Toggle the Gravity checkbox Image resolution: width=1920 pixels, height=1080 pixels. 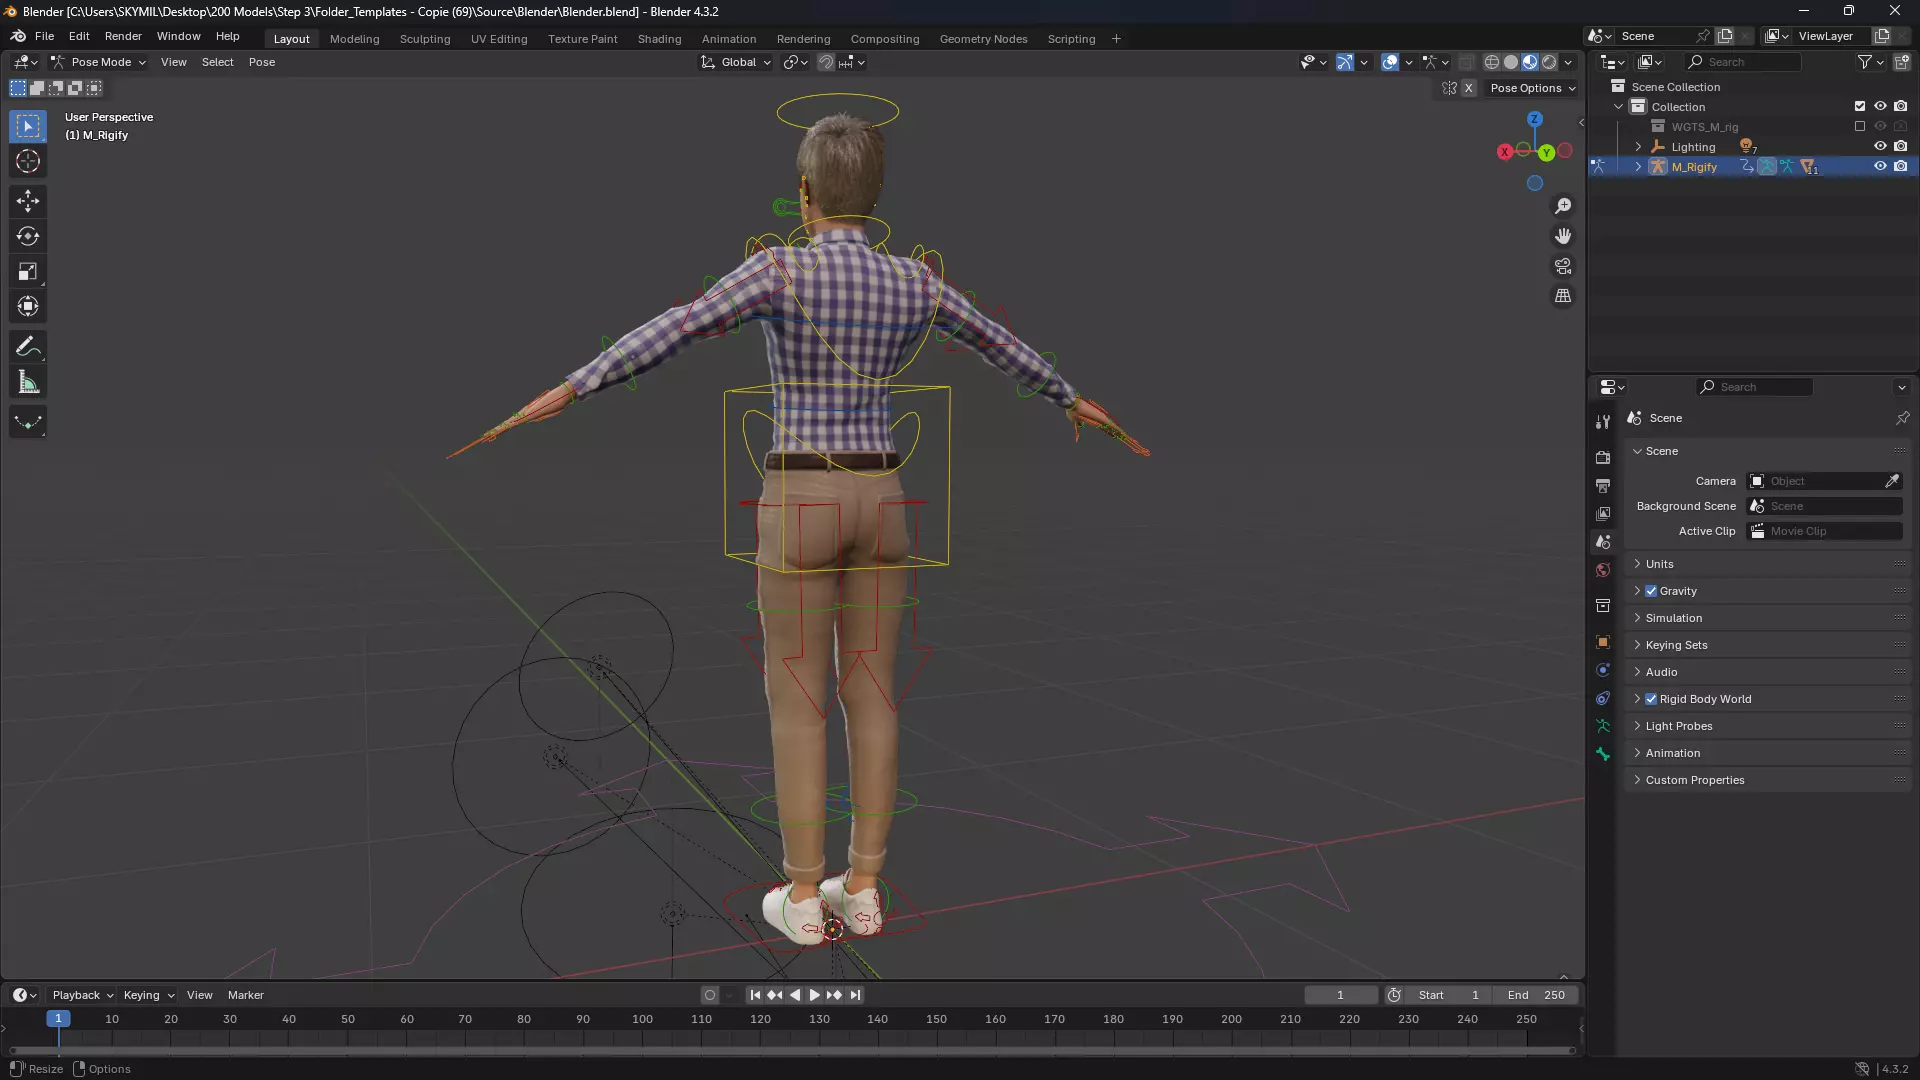(x=1651, y=591)
